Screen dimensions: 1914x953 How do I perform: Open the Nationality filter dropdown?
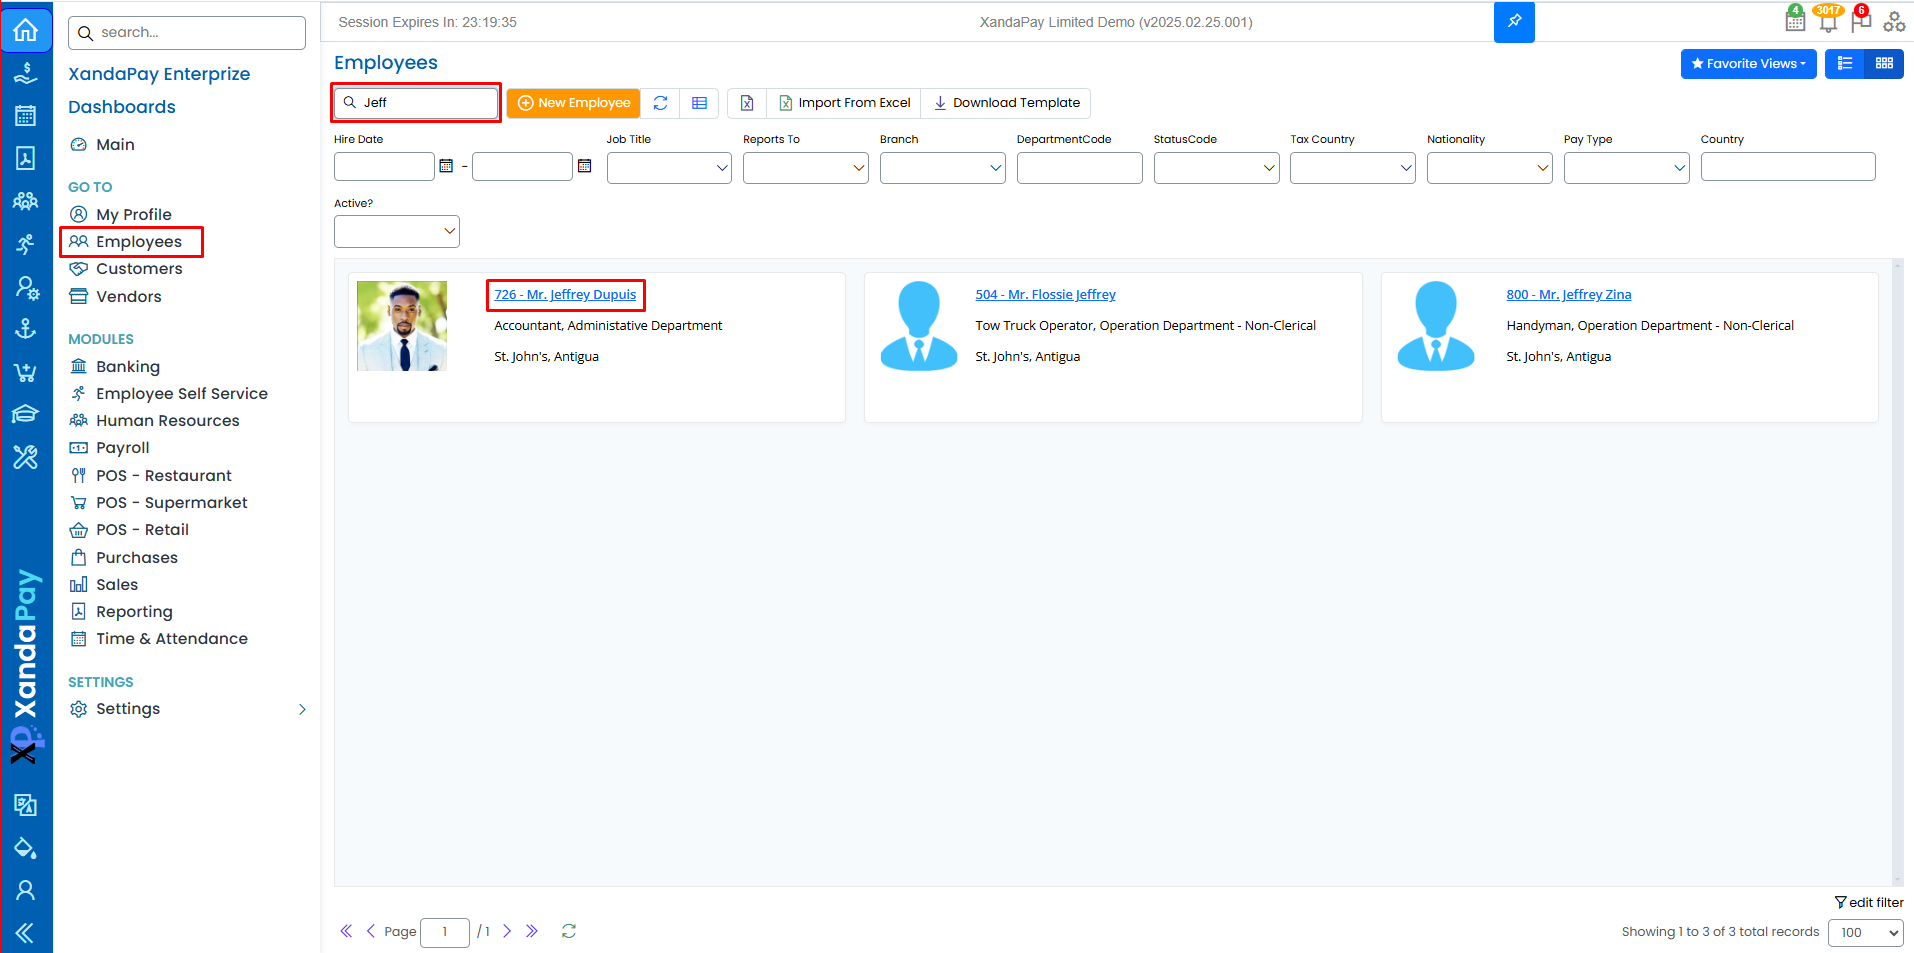click(1490, 168)
